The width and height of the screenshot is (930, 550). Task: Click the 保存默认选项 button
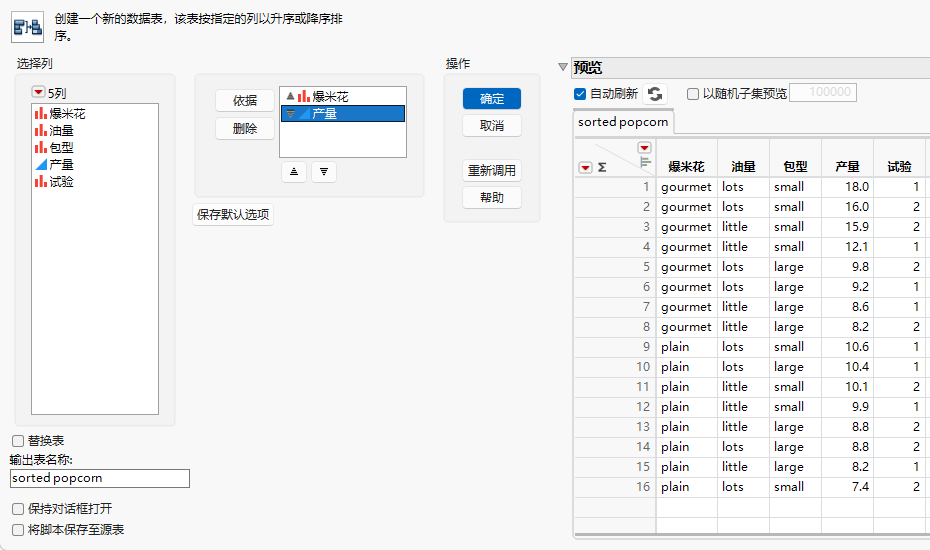coord(233,214)
